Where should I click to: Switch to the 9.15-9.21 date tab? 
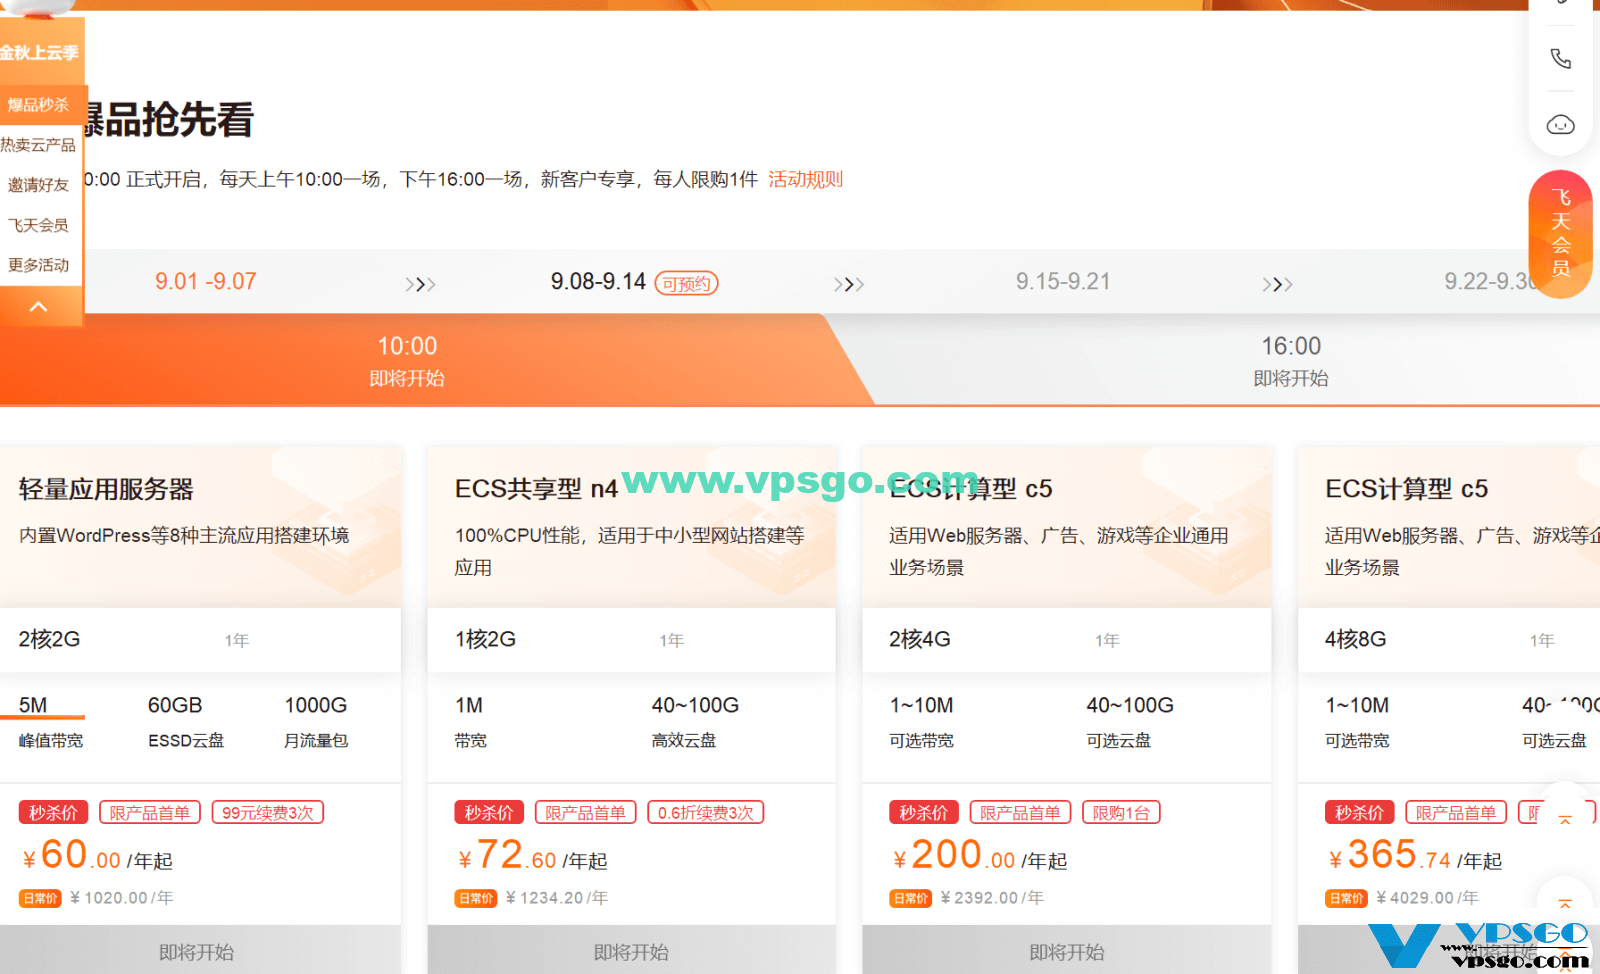pyautogui.click(x=1063, y=282)
